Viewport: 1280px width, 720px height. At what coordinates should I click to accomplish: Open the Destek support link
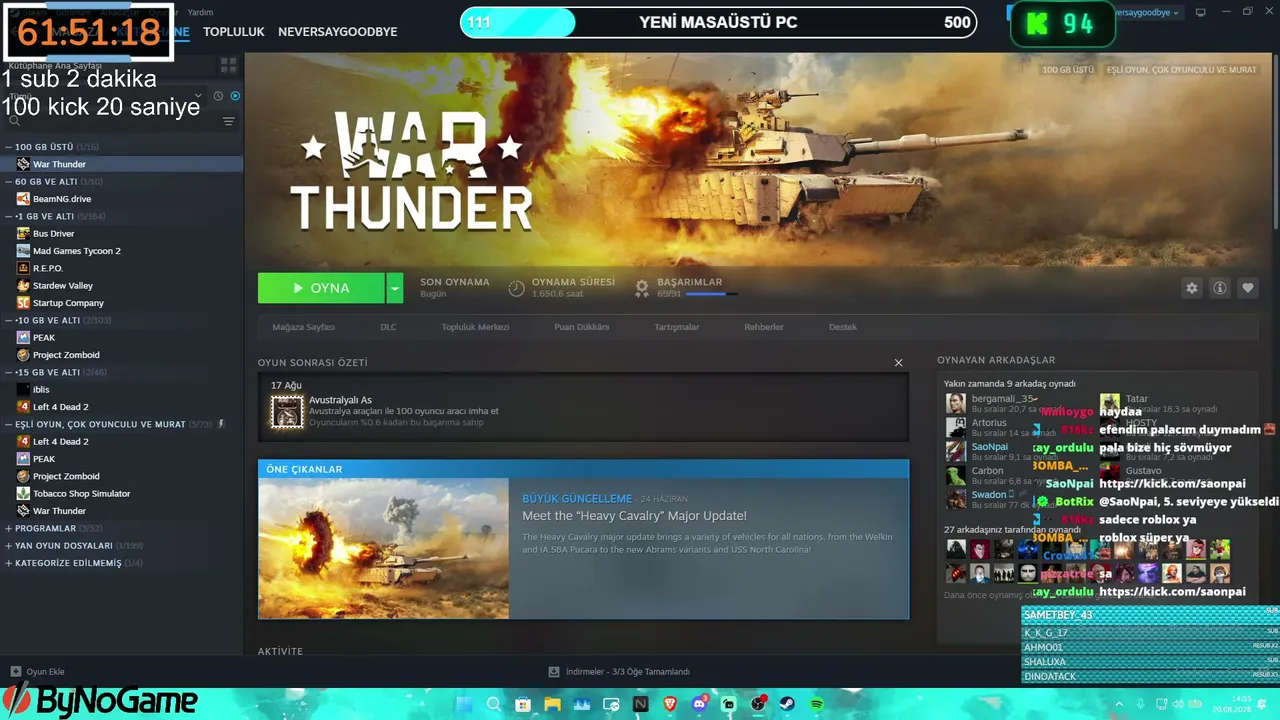tap(843, 327)
